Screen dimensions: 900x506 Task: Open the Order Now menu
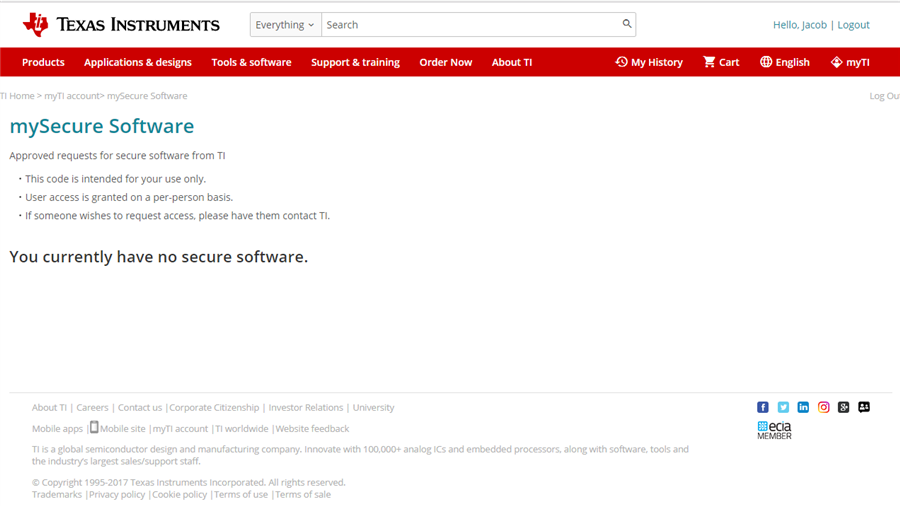(445, 62)
